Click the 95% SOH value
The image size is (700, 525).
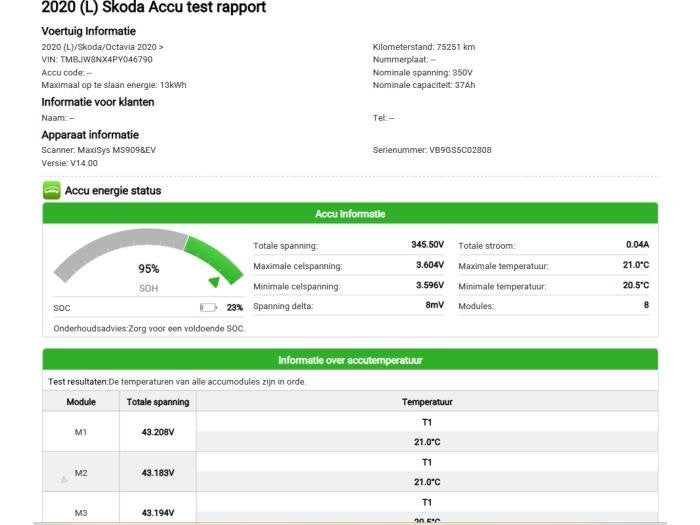149,269
